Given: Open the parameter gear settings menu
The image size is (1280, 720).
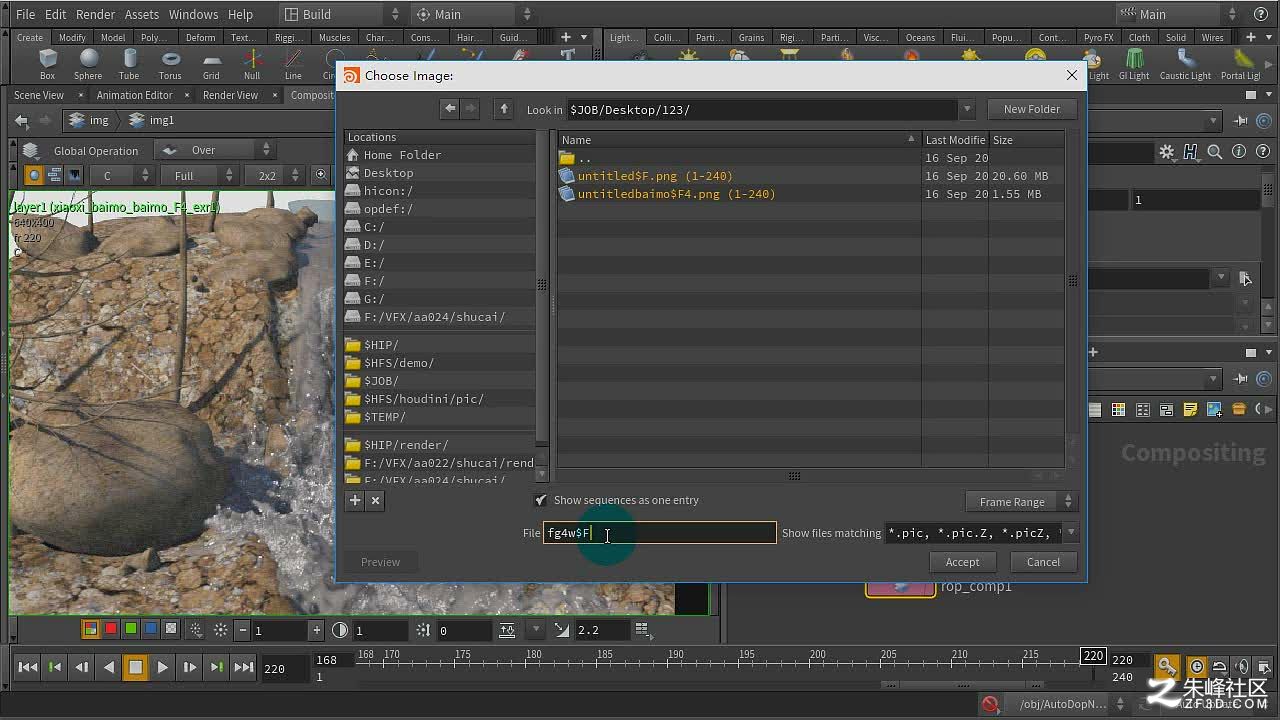Looking at the screenshot, I should (x=1167, y=152).
